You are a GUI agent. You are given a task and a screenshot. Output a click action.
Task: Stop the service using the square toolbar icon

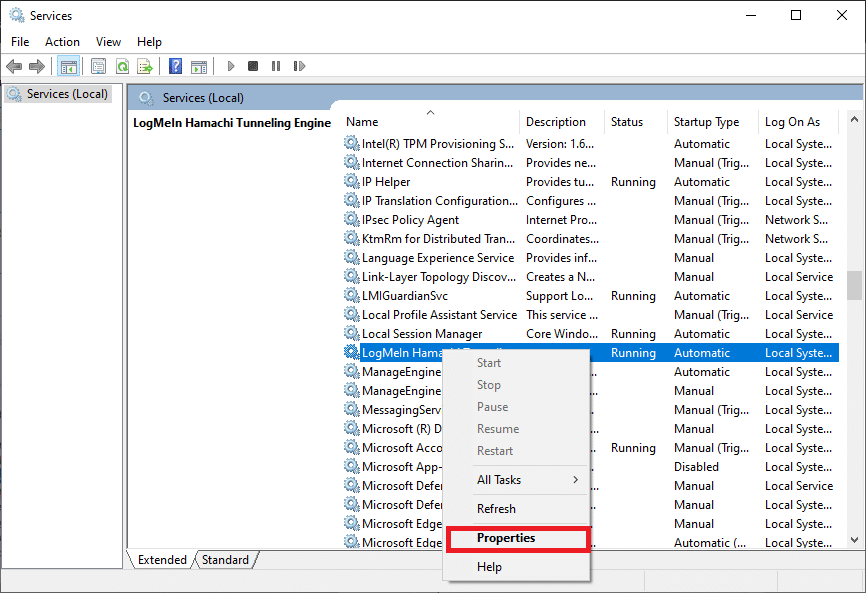point(253,66)
